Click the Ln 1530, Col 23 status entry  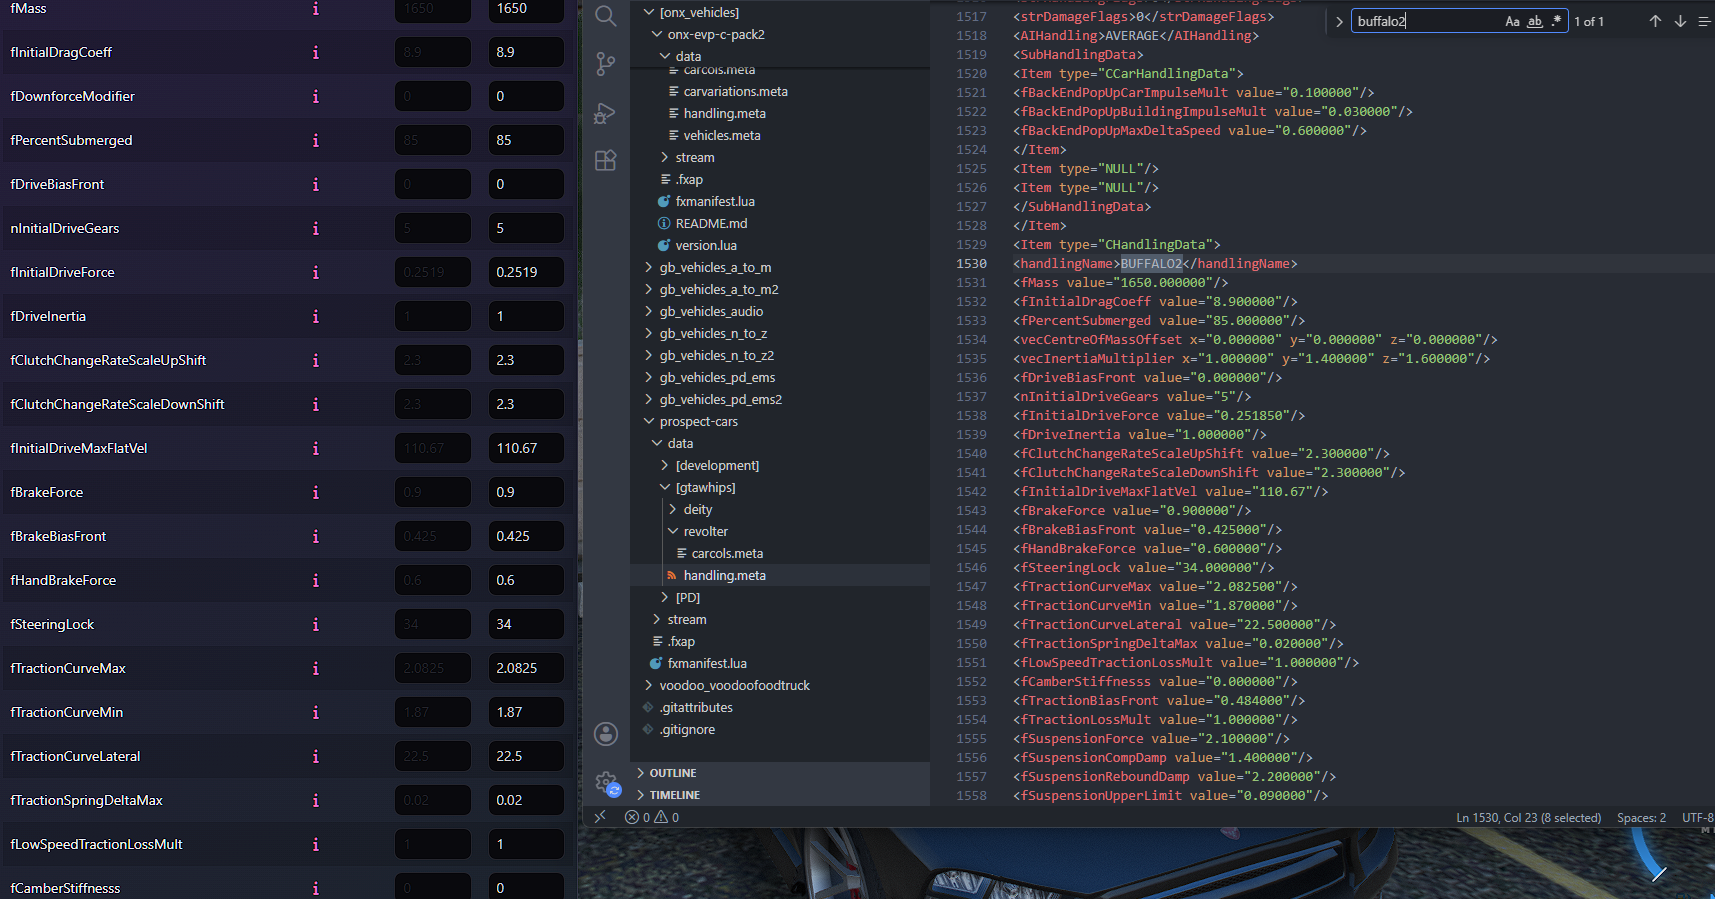tap(1528, 818)
